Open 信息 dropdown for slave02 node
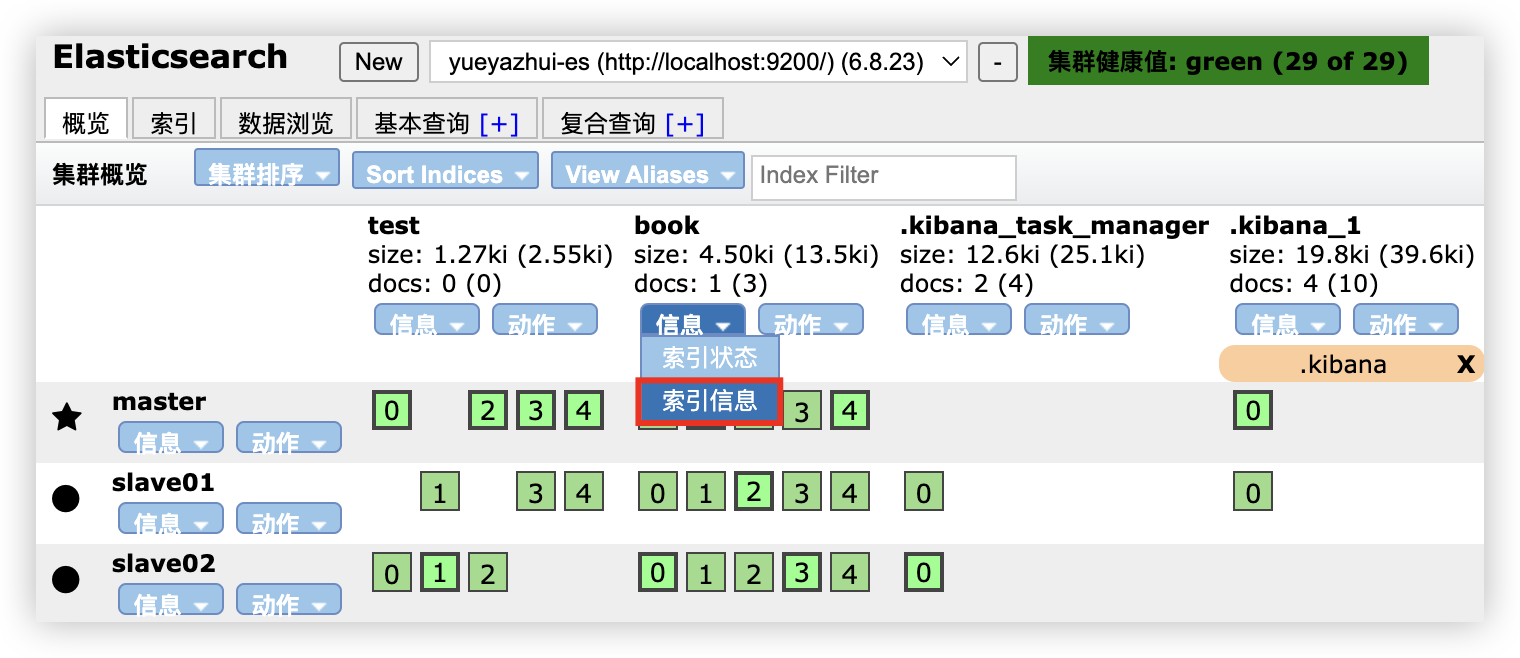 click(x=171, y=599)
